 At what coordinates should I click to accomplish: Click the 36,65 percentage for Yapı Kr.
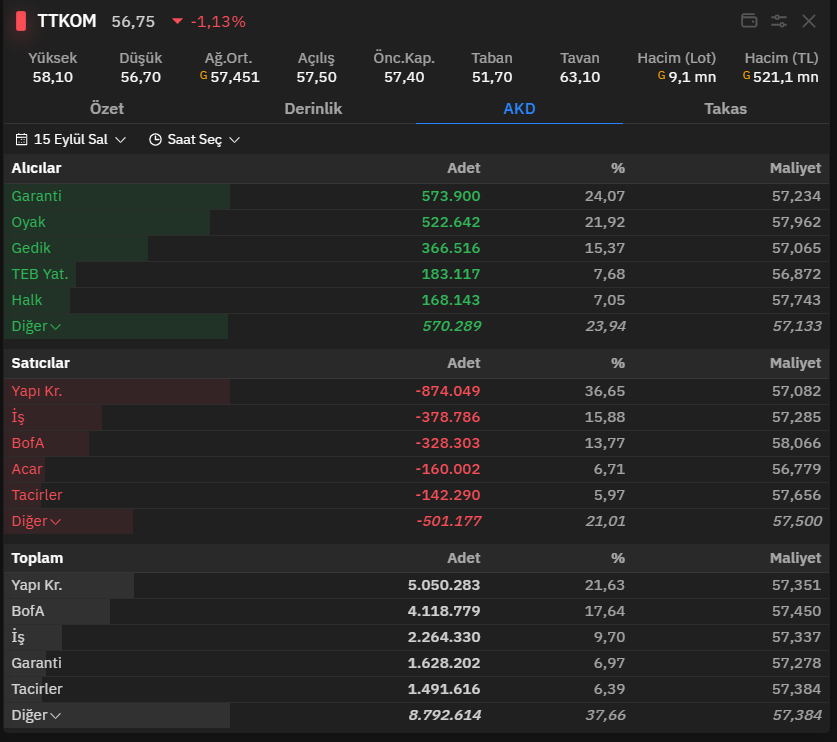click(604, 391)
